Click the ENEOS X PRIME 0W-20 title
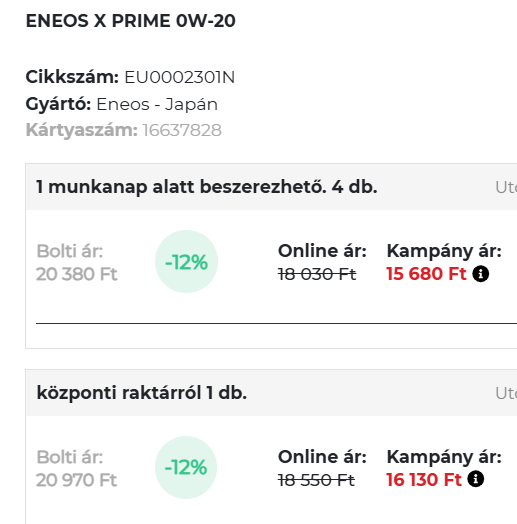 pos(131,21)
